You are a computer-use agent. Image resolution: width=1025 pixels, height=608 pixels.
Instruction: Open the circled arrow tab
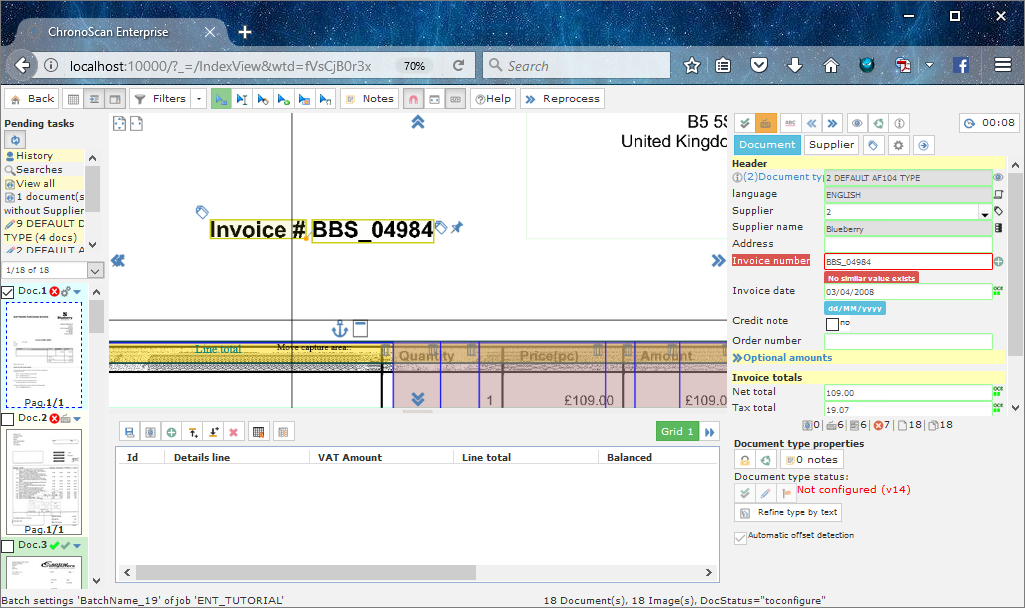click(x=924, y=145)
